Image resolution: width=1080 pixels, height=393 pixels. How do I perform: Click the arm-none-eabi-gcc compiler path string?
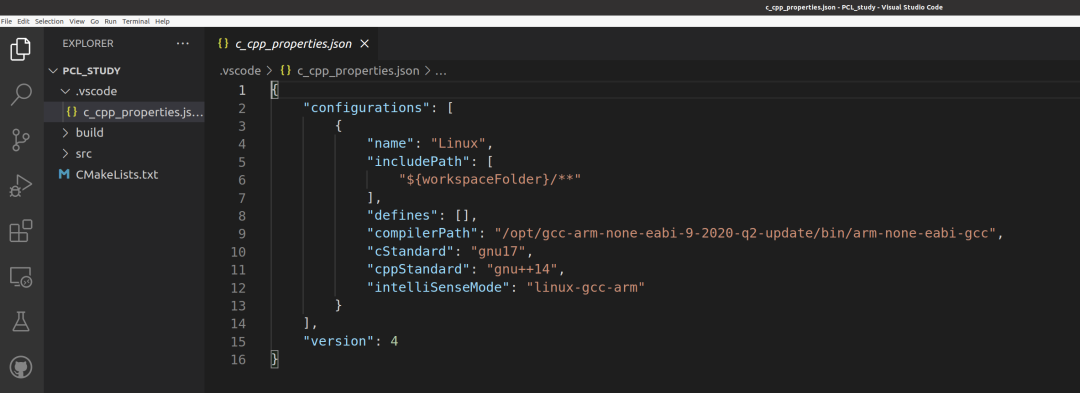click(746, 233)
